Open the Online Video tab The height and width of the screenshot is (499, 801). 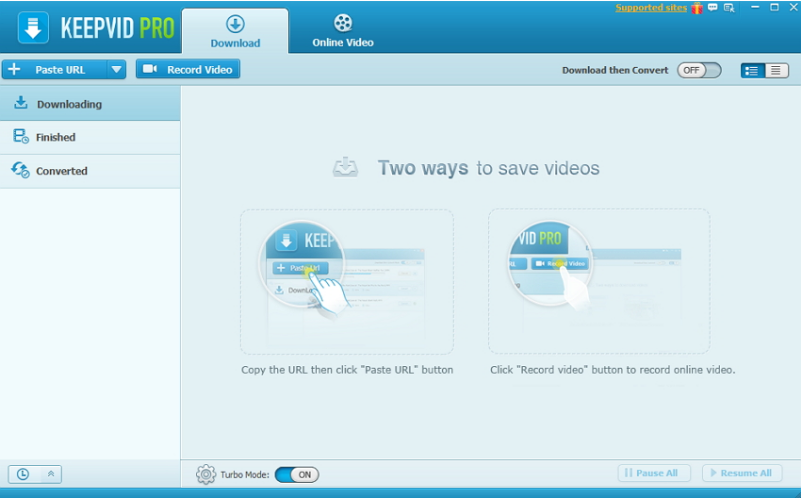pos(342,30)
